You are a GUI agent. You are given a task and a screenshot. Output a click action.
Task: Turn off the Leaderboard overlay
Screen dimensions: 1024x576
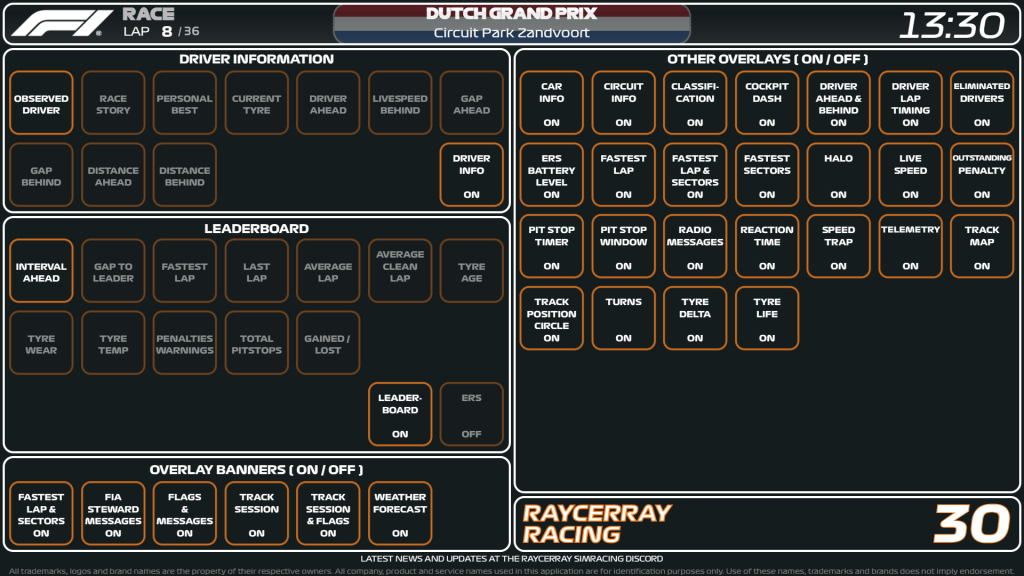tap(400, 414)
